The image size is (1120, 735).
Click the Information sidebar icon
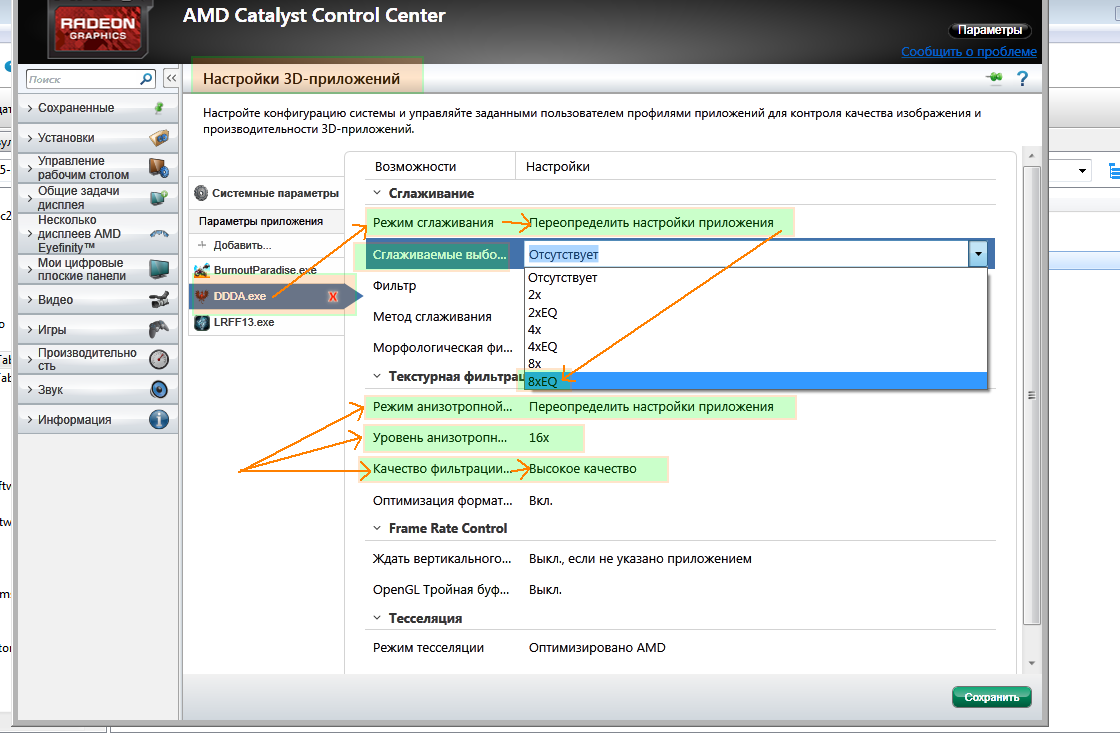tap(158, 420)
